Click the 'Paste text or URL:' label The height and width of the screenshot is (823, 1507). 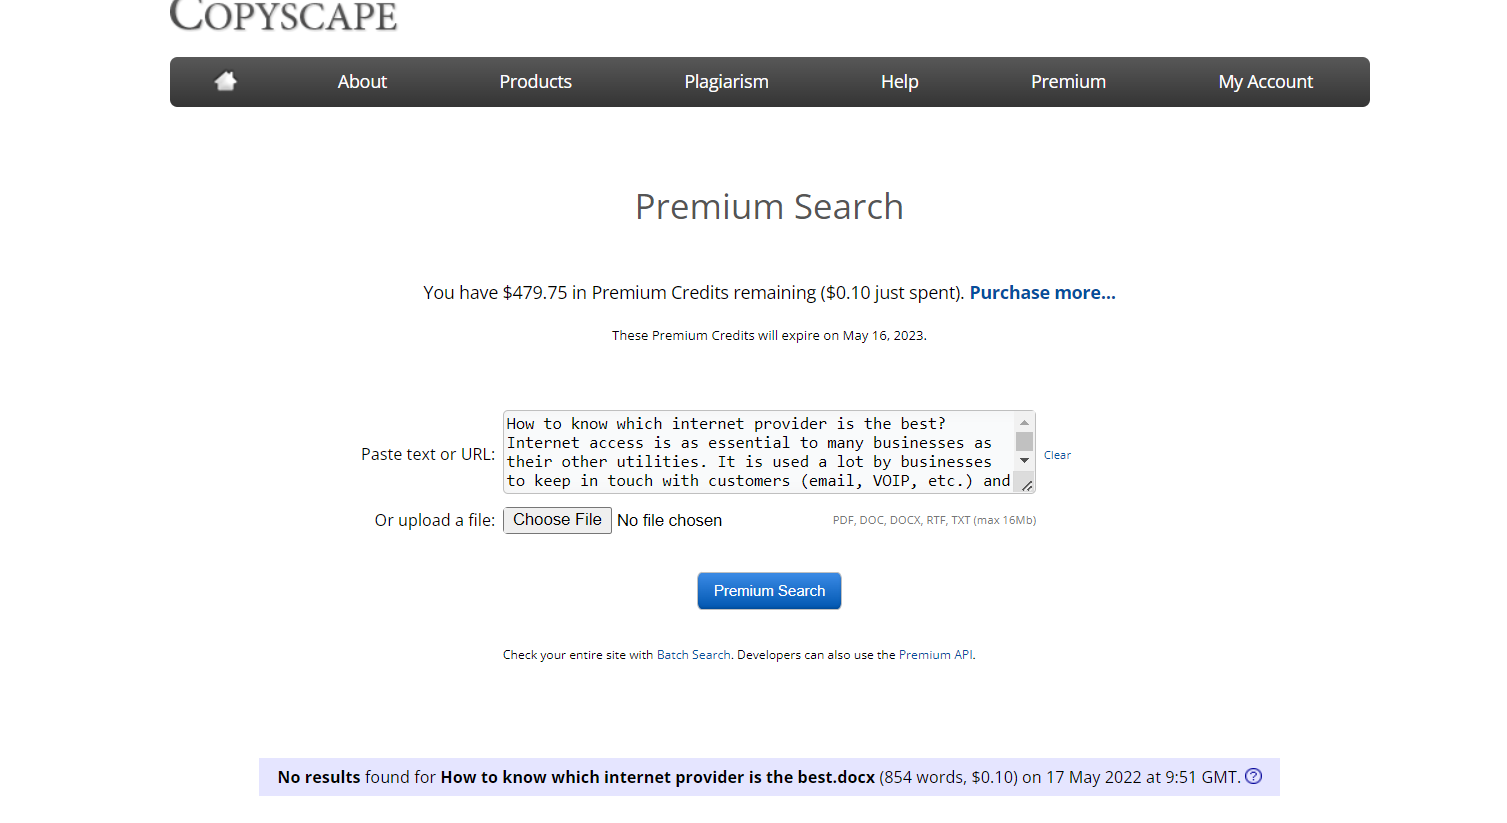428,454
